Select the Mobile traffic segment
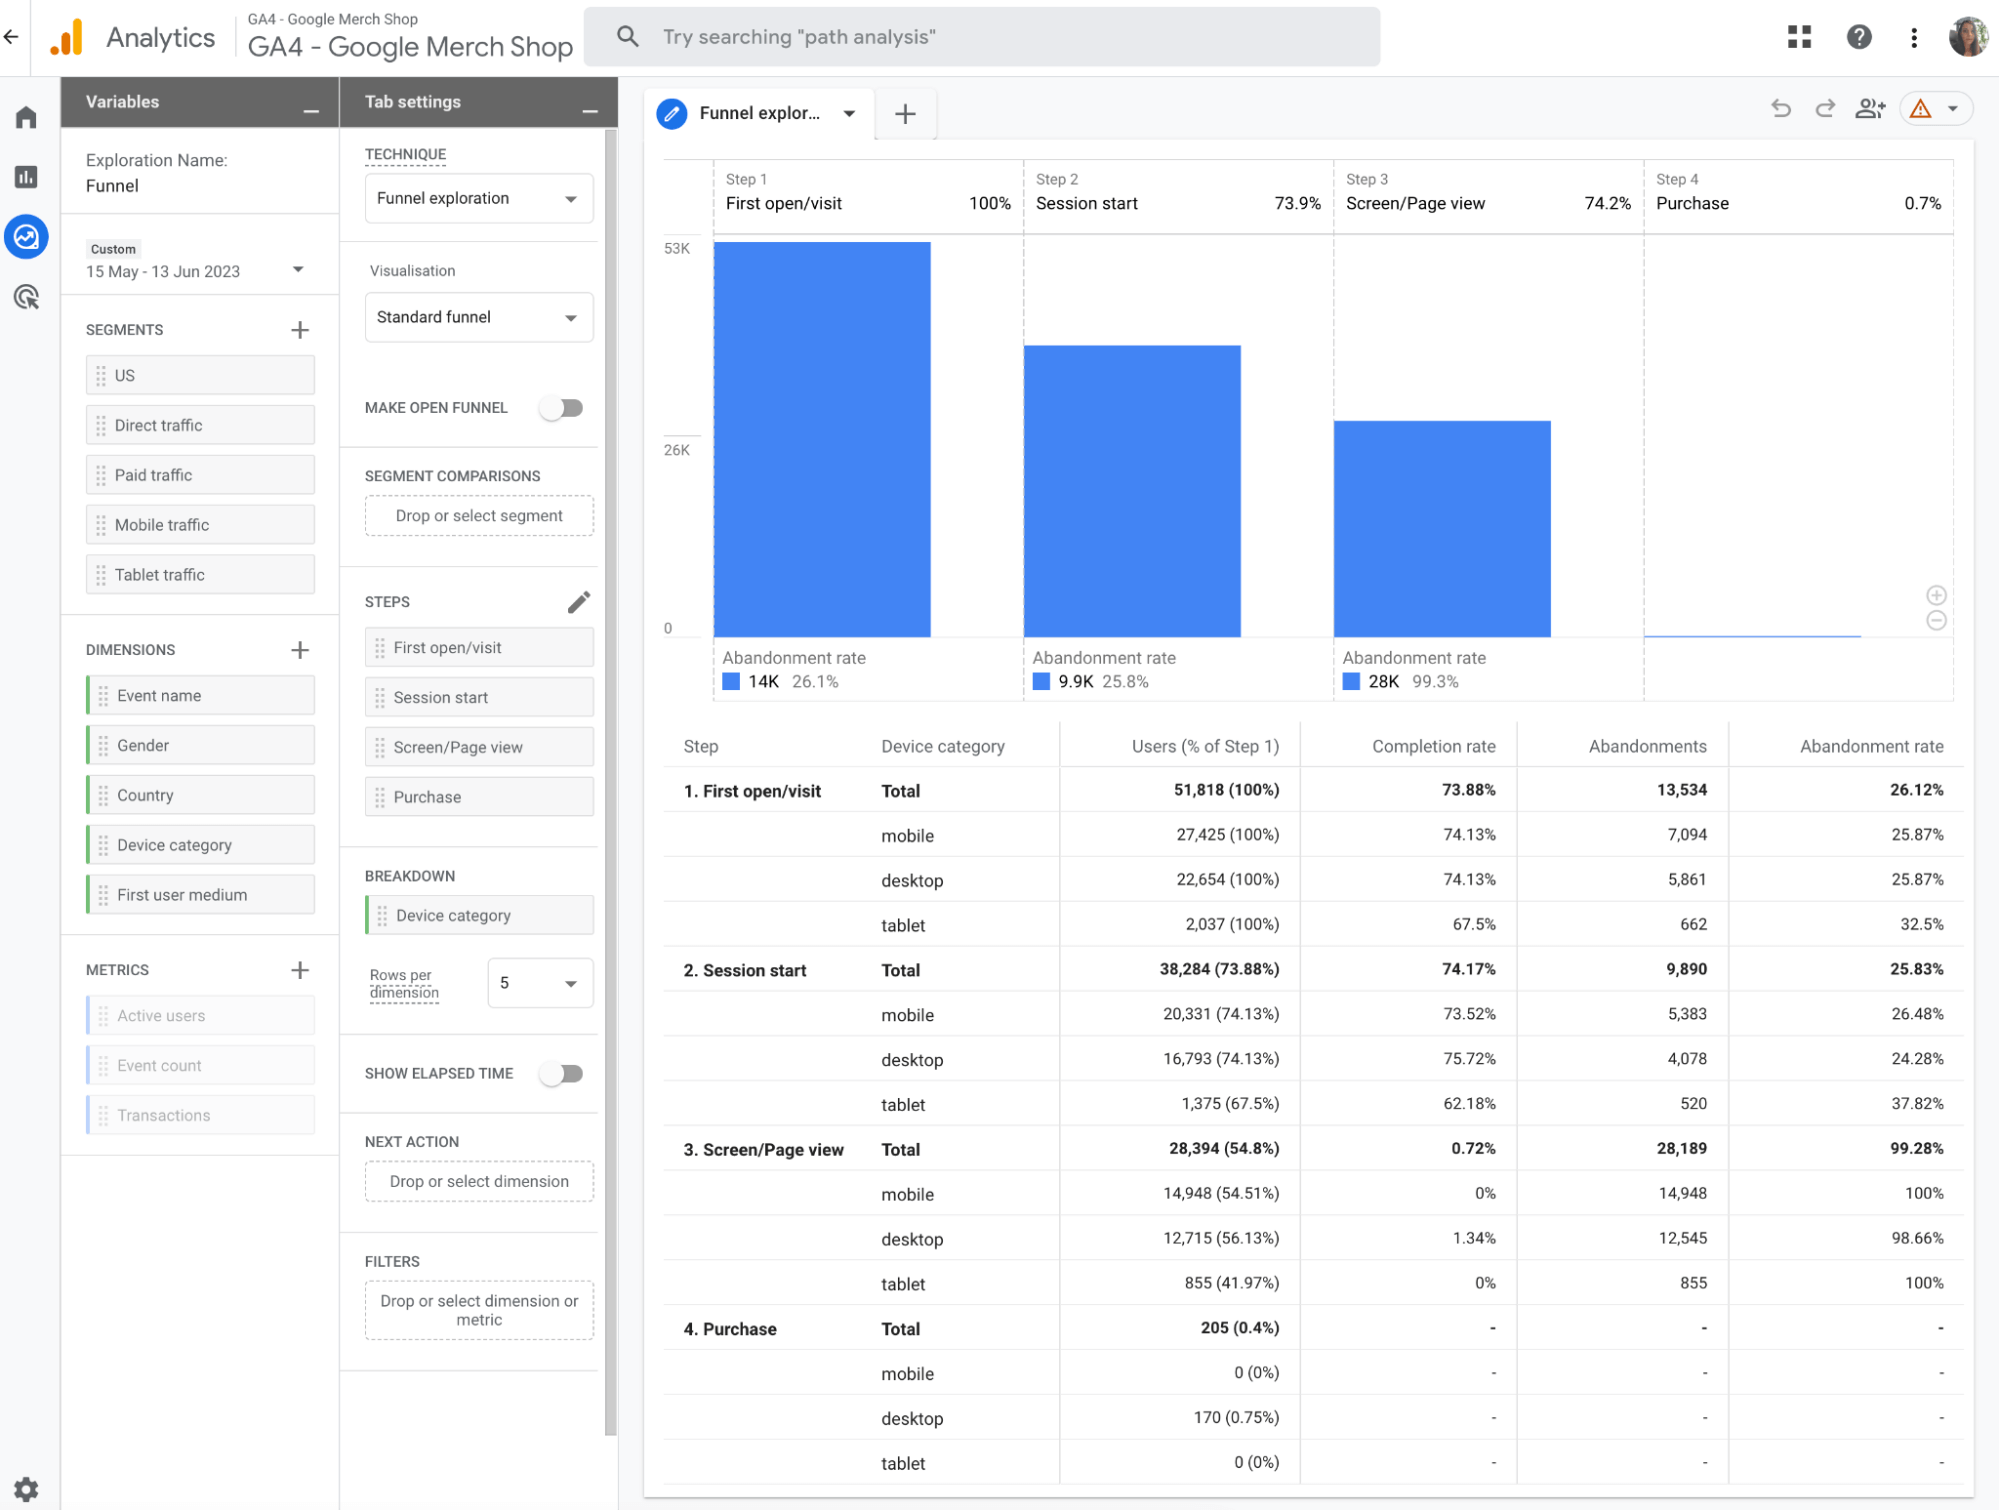Screen dimensions: 1999x1510 [200, 525]
